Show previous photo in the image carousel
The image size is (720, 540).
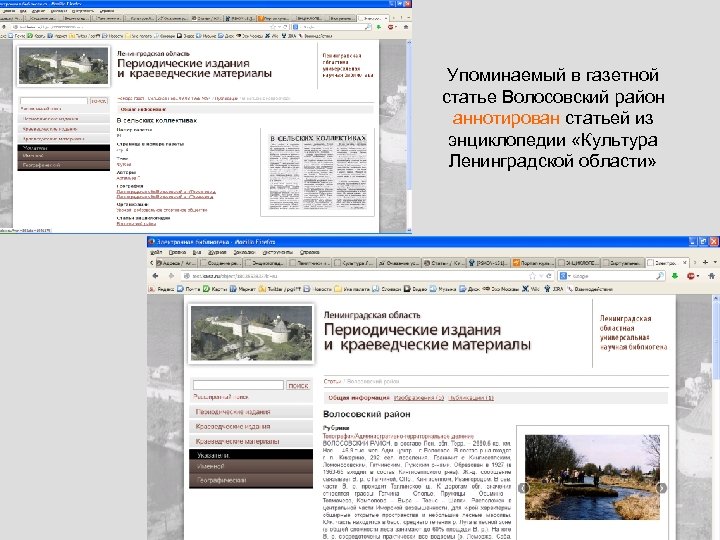pos(523,488)
